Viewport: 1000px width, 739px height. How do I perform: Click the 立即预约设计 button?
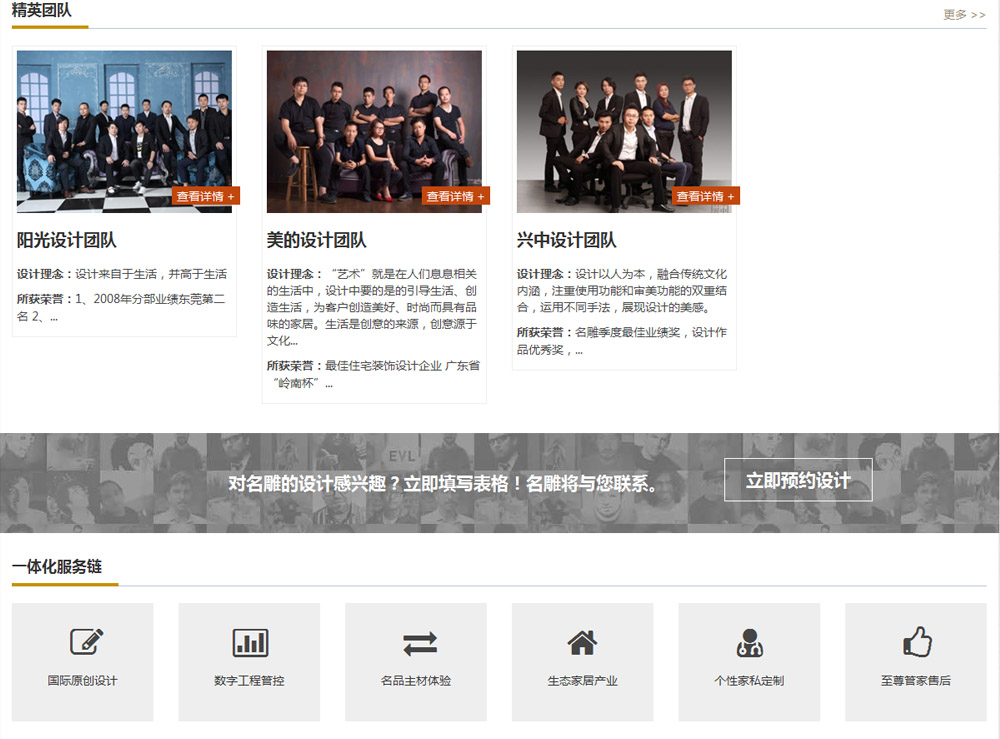[x=798, y=479]
